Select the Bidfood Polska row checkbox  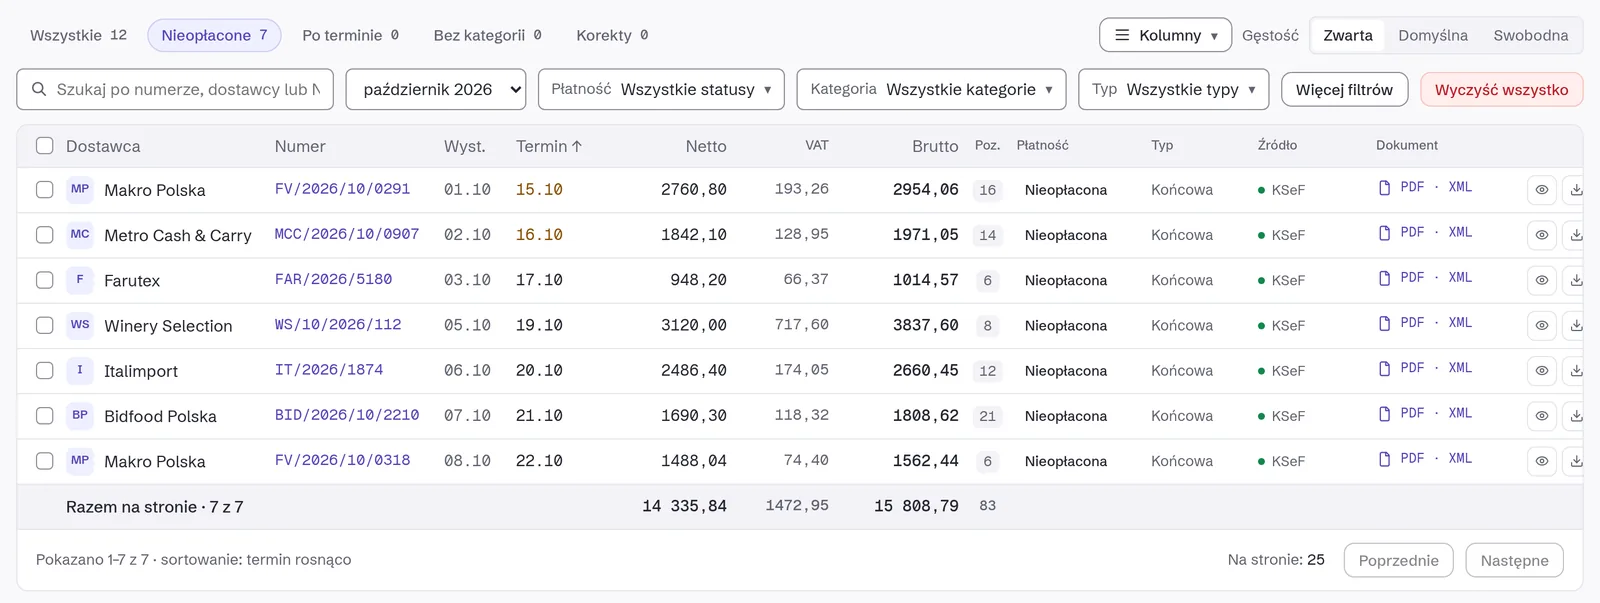pyautogui.click(x=44, y=416)
